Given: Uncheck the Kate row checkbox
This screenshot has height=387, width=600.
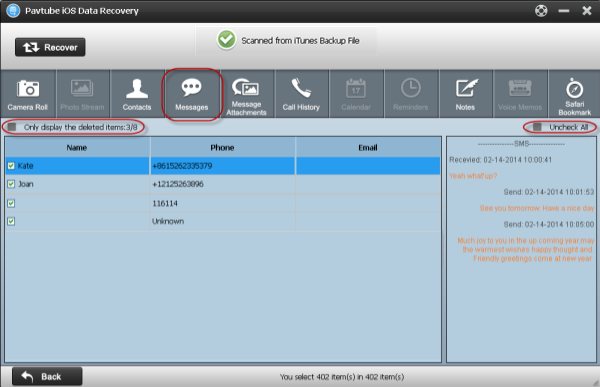Looking at the screenshot, I should click(x=11, y=166).
